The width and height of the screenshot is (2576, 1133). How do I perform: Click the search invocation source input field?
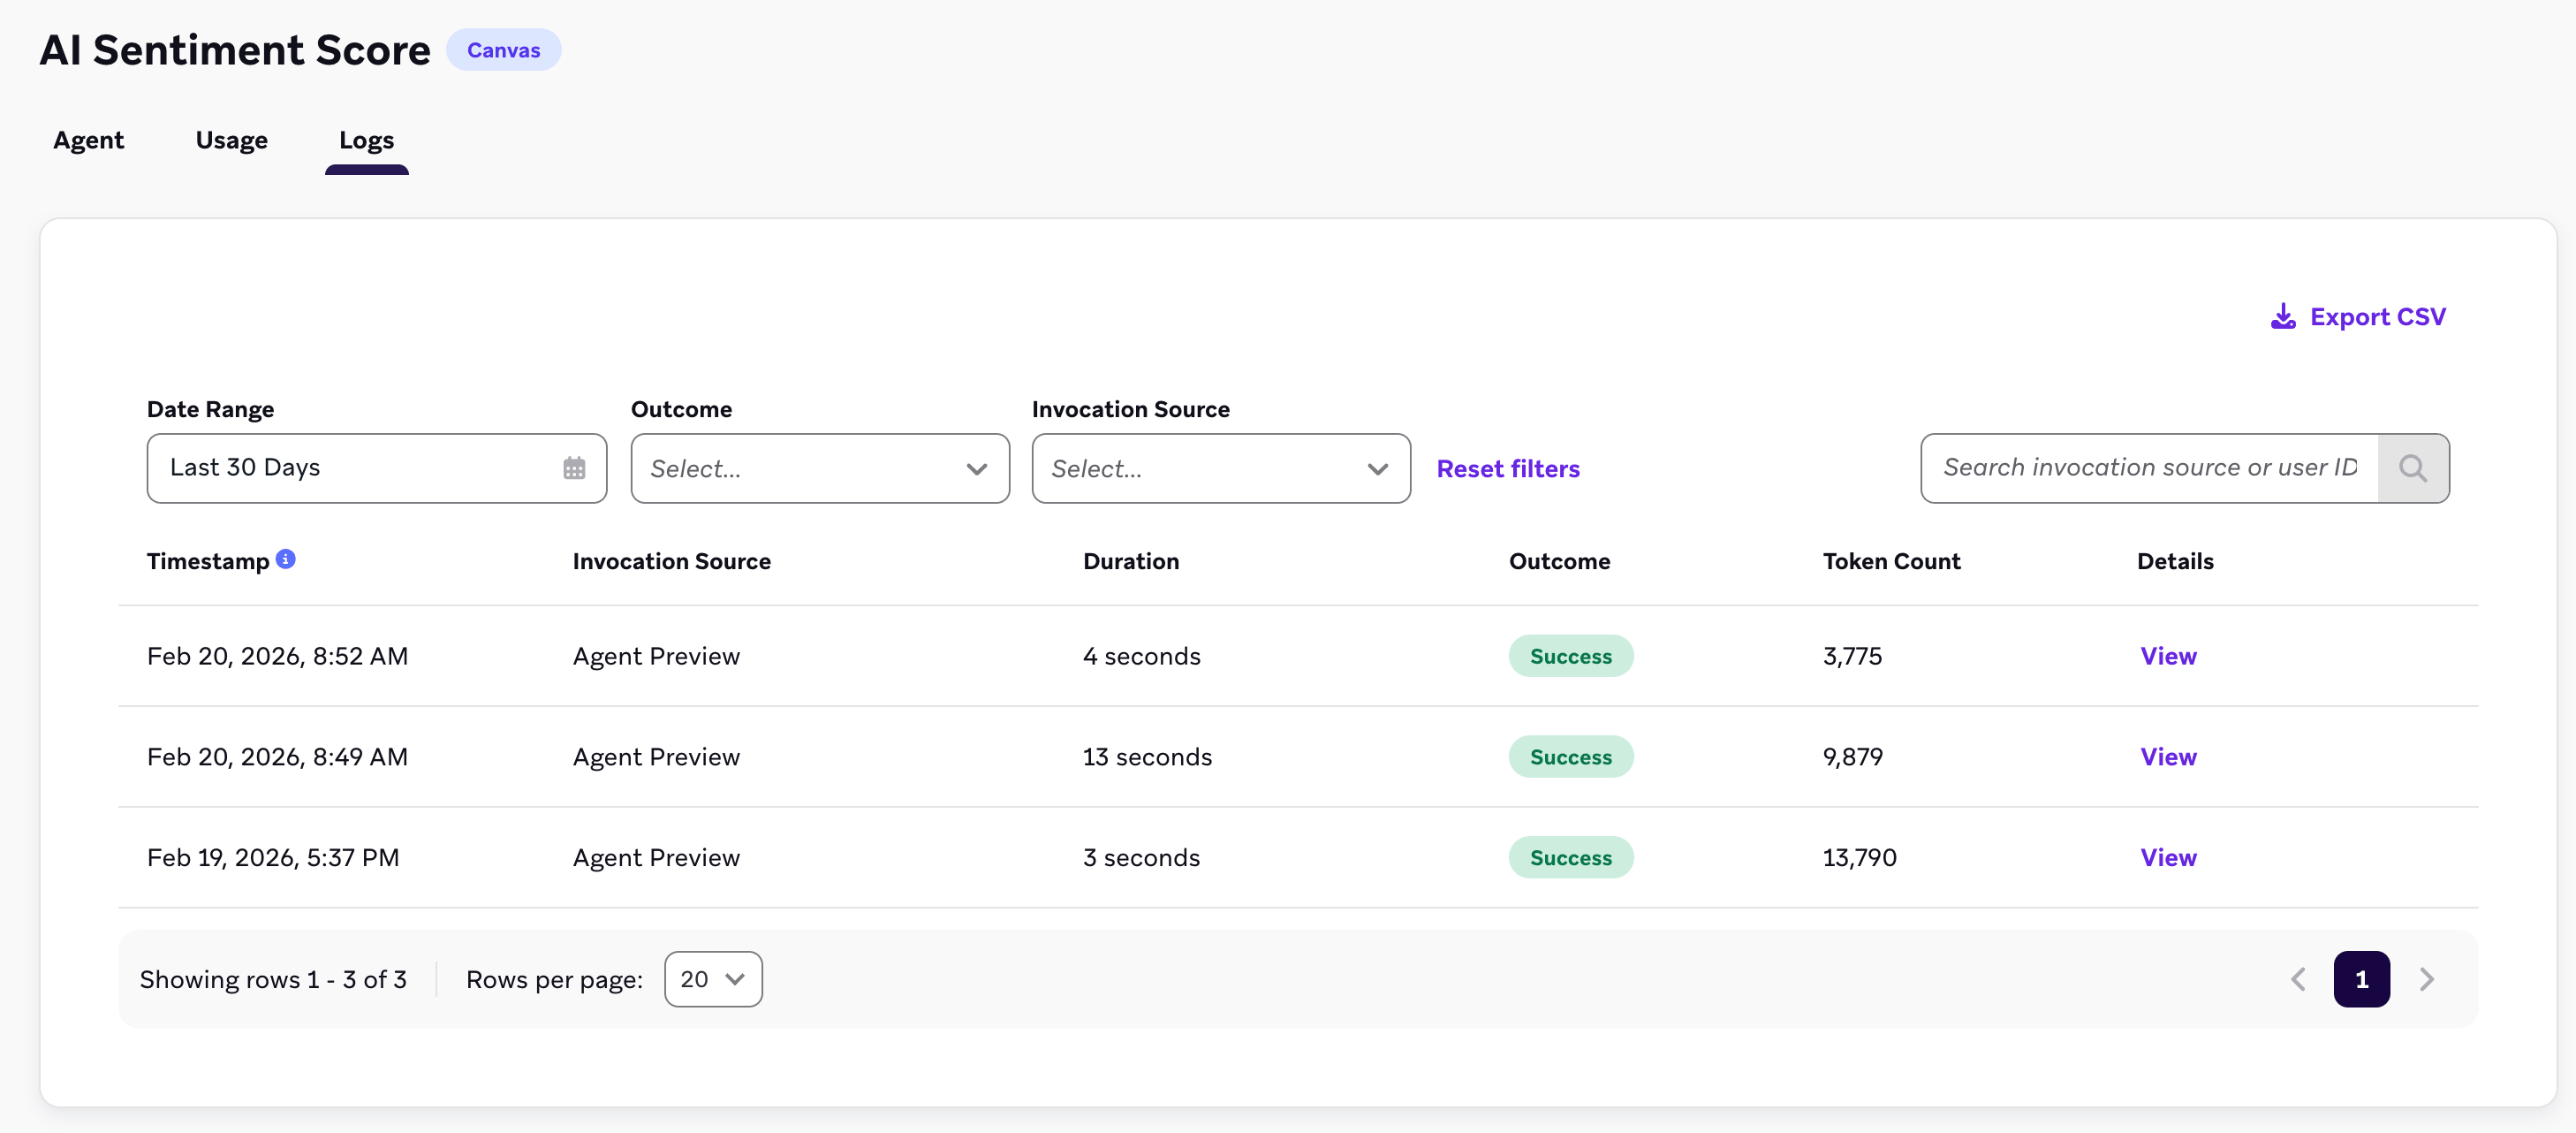2148,468
